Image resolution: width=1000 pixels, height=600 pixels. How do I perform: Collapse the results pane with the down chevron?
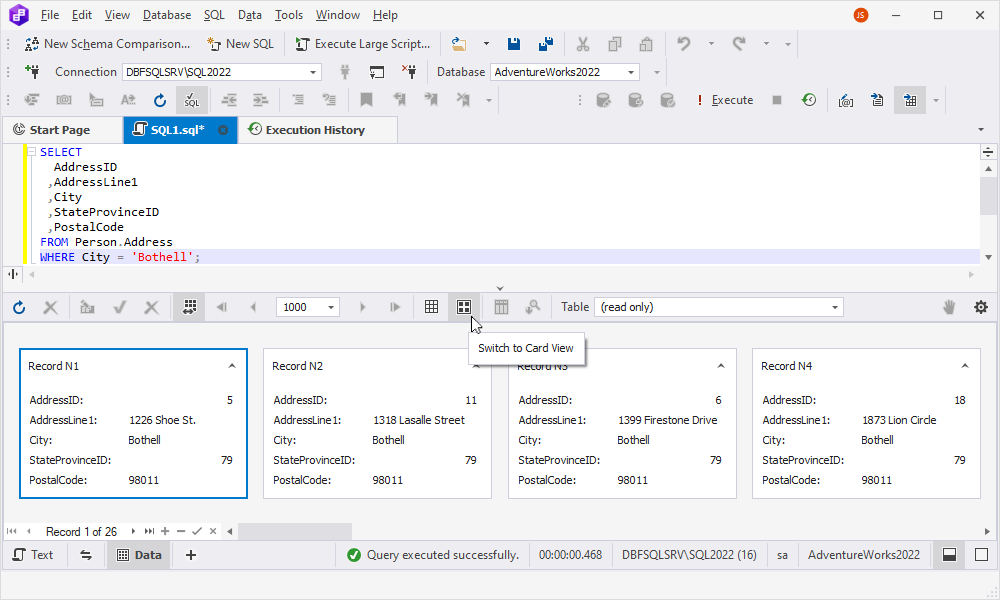click(500, 288)
